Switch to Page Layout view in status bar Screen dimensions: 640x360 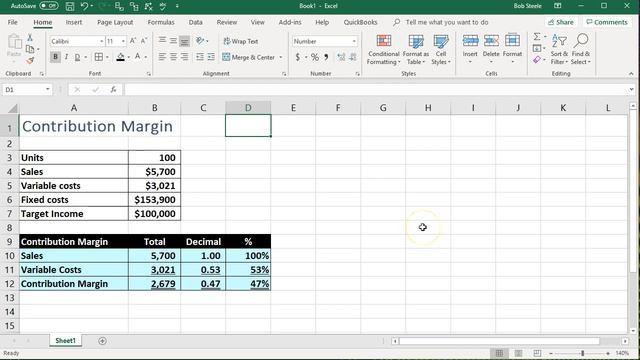click(518, 353)
